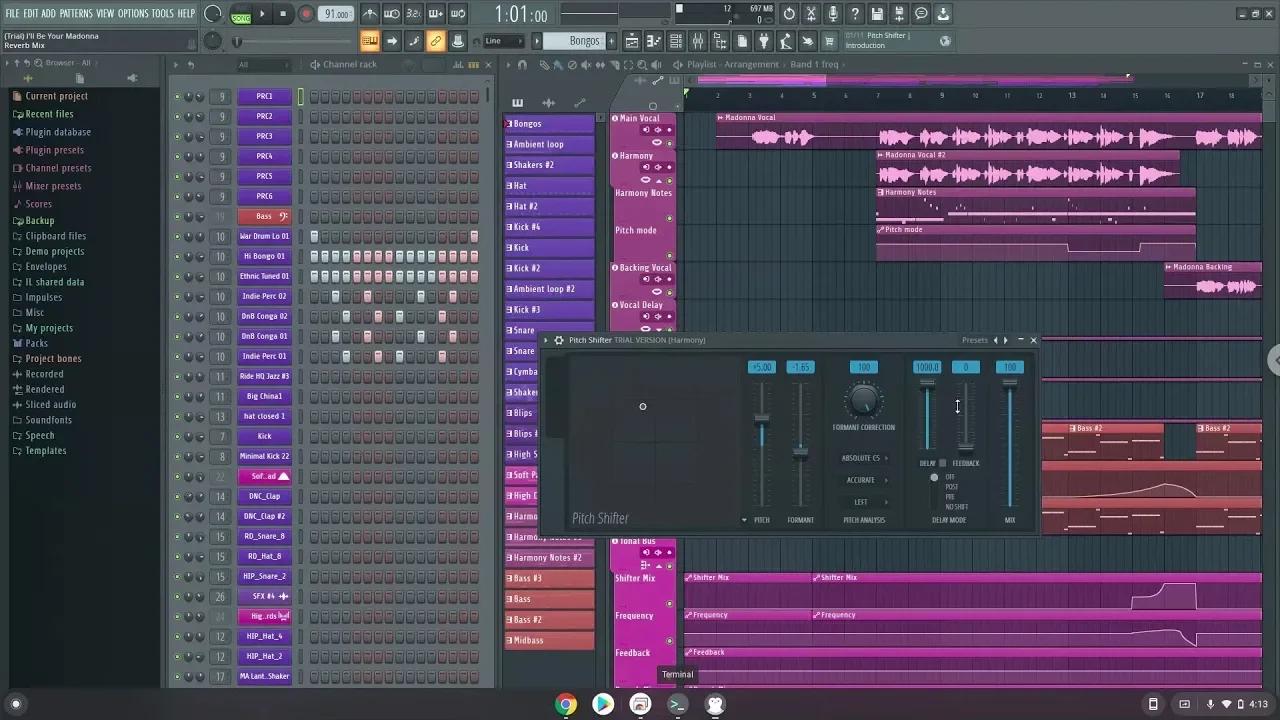The image size is (1280, 720).
Task: Open the channel filter dropdown labeled All
Action: pos(243,64)
